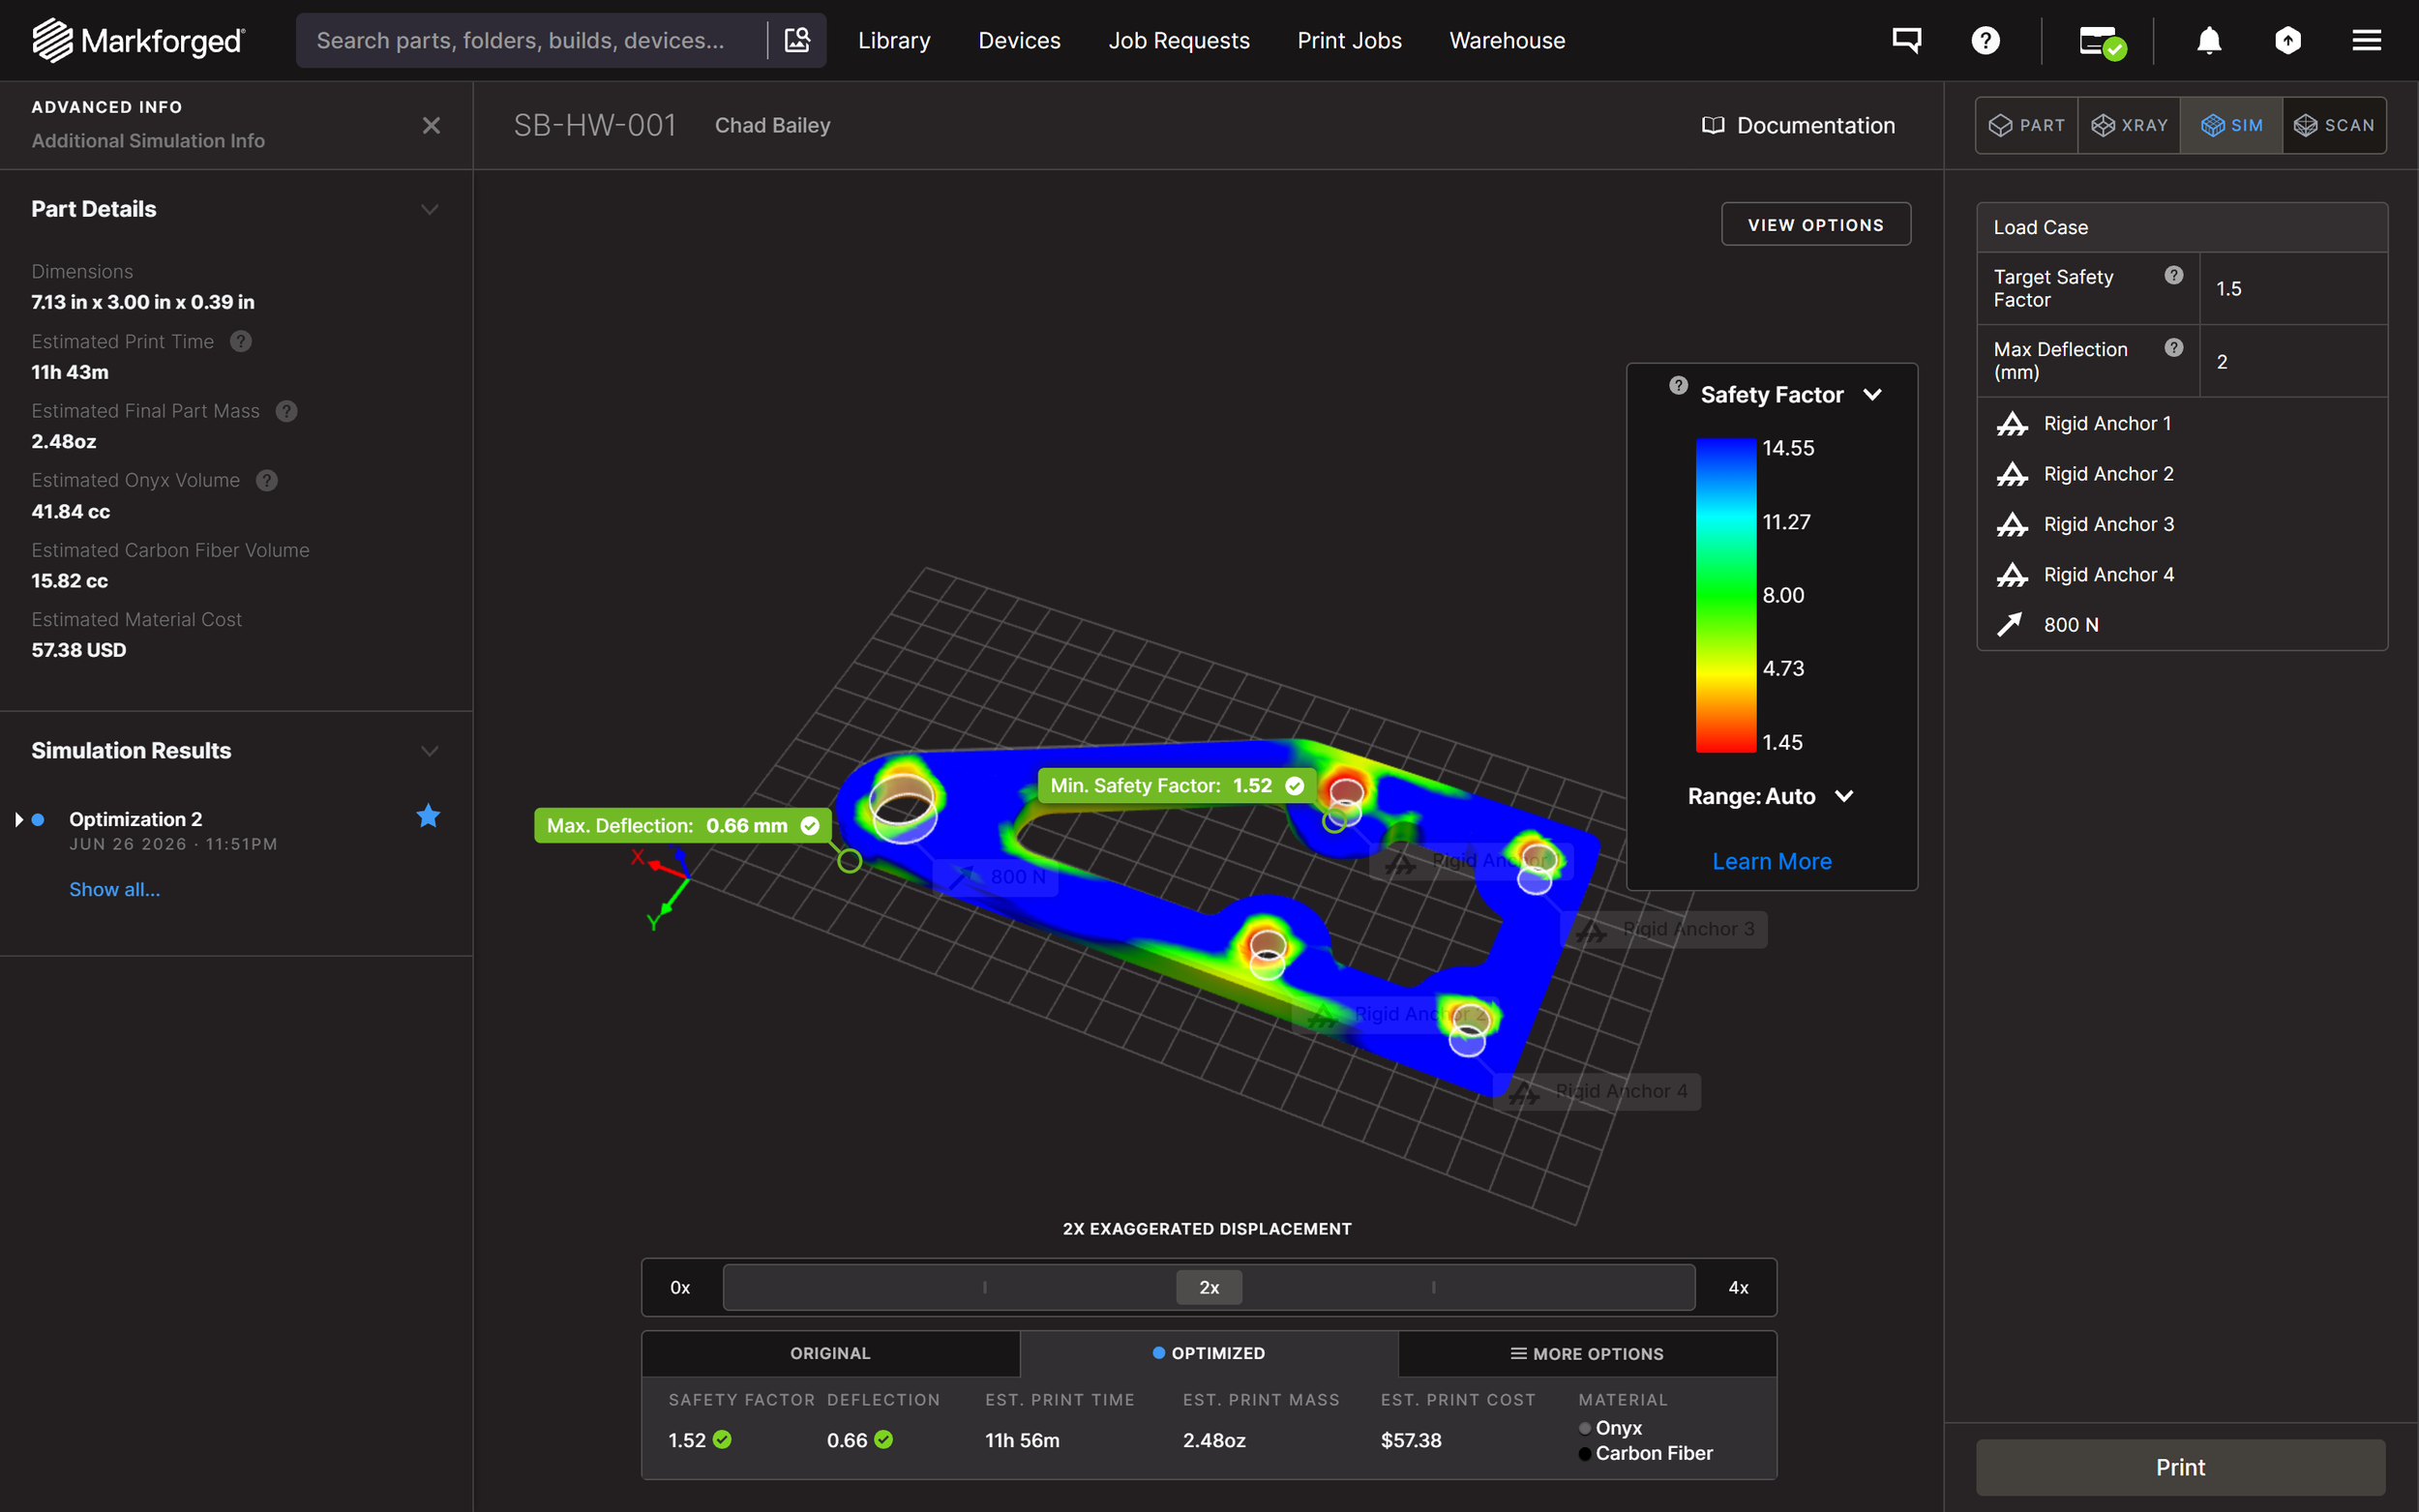
Task: Click the upload icon in top bar
Action: [x=2288, y=40]
